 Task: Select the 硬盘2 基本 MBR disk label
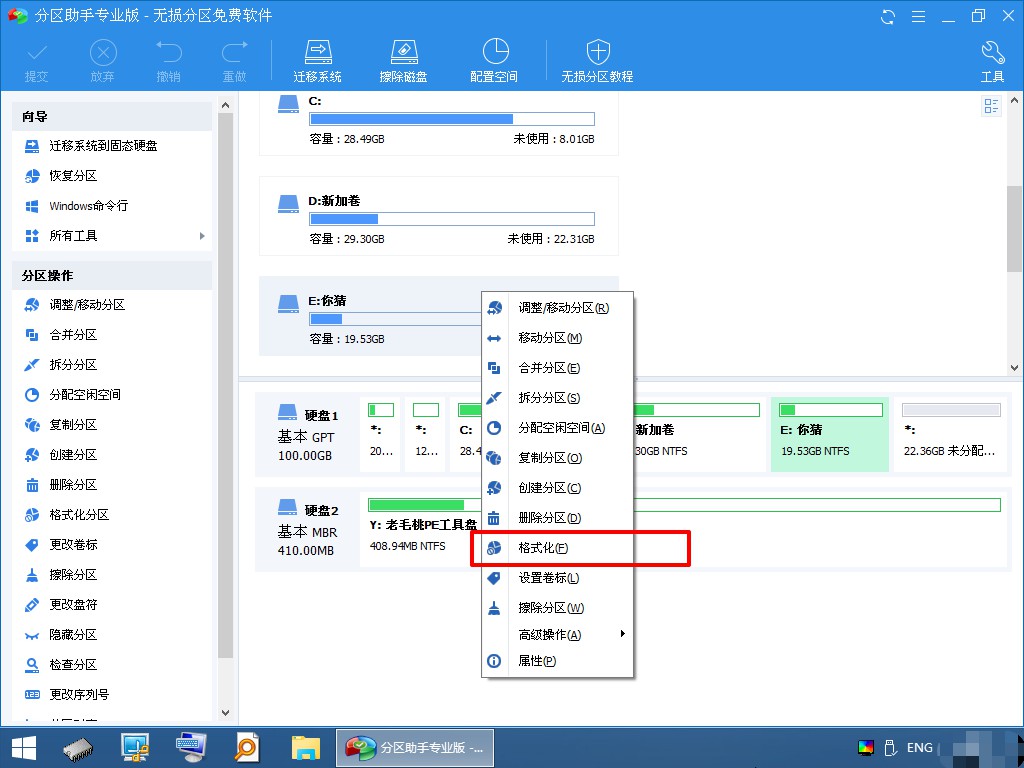point(307,530)
